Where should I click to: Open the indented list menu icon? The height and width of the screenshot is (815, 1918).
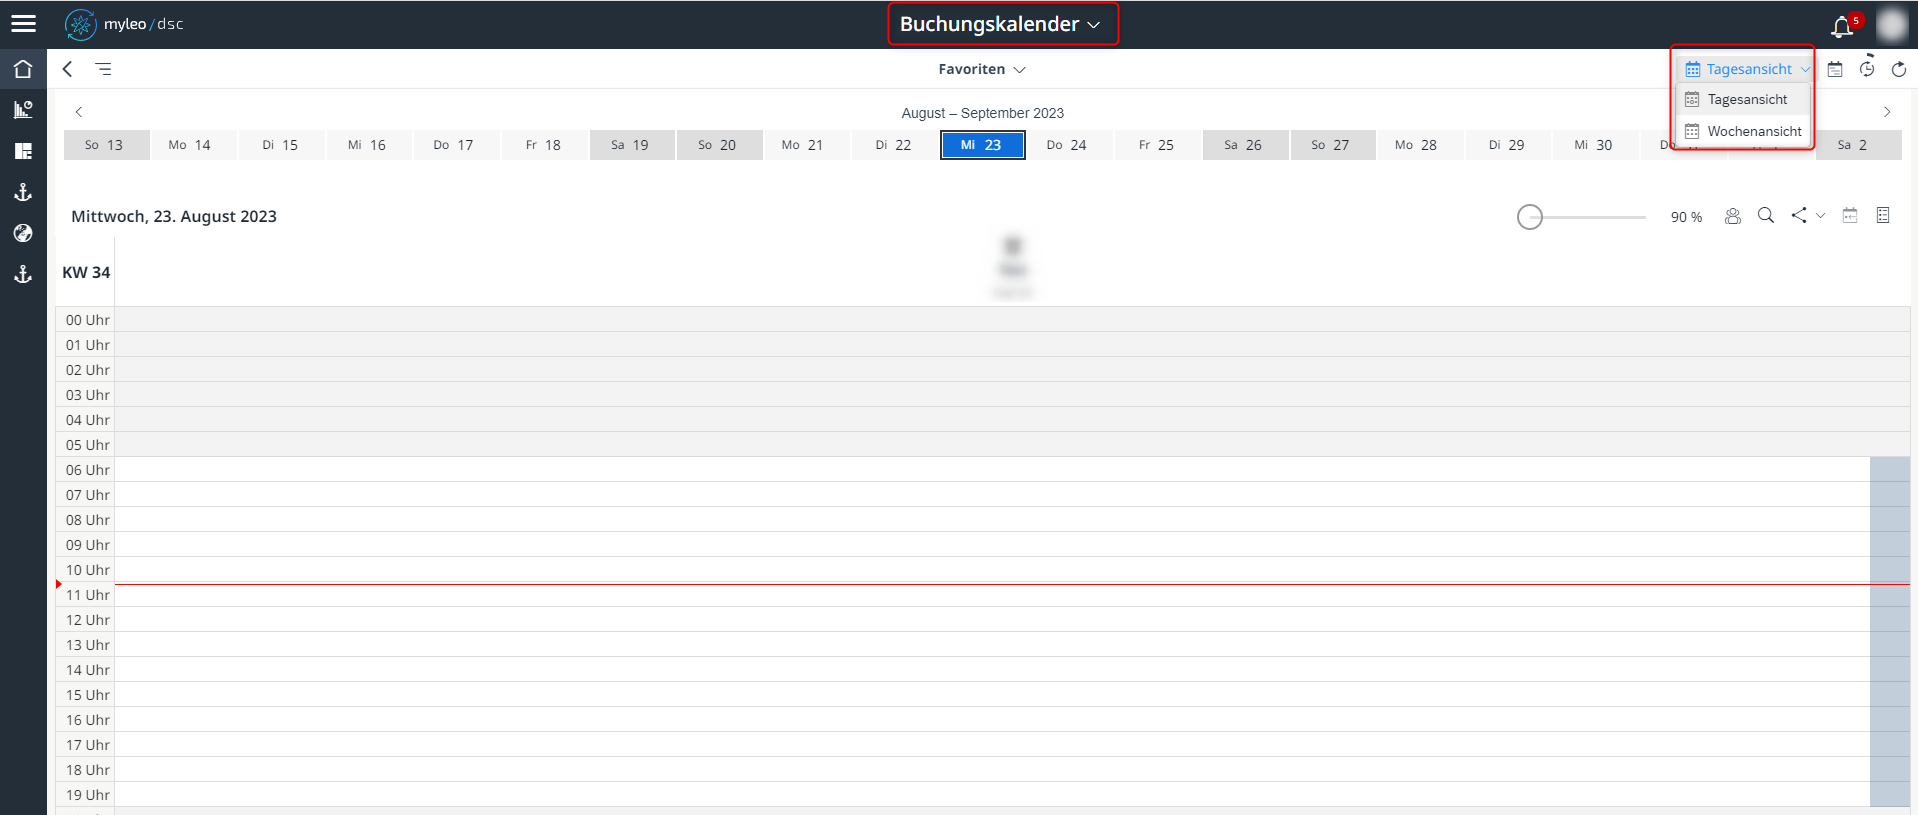click(103, 69)
